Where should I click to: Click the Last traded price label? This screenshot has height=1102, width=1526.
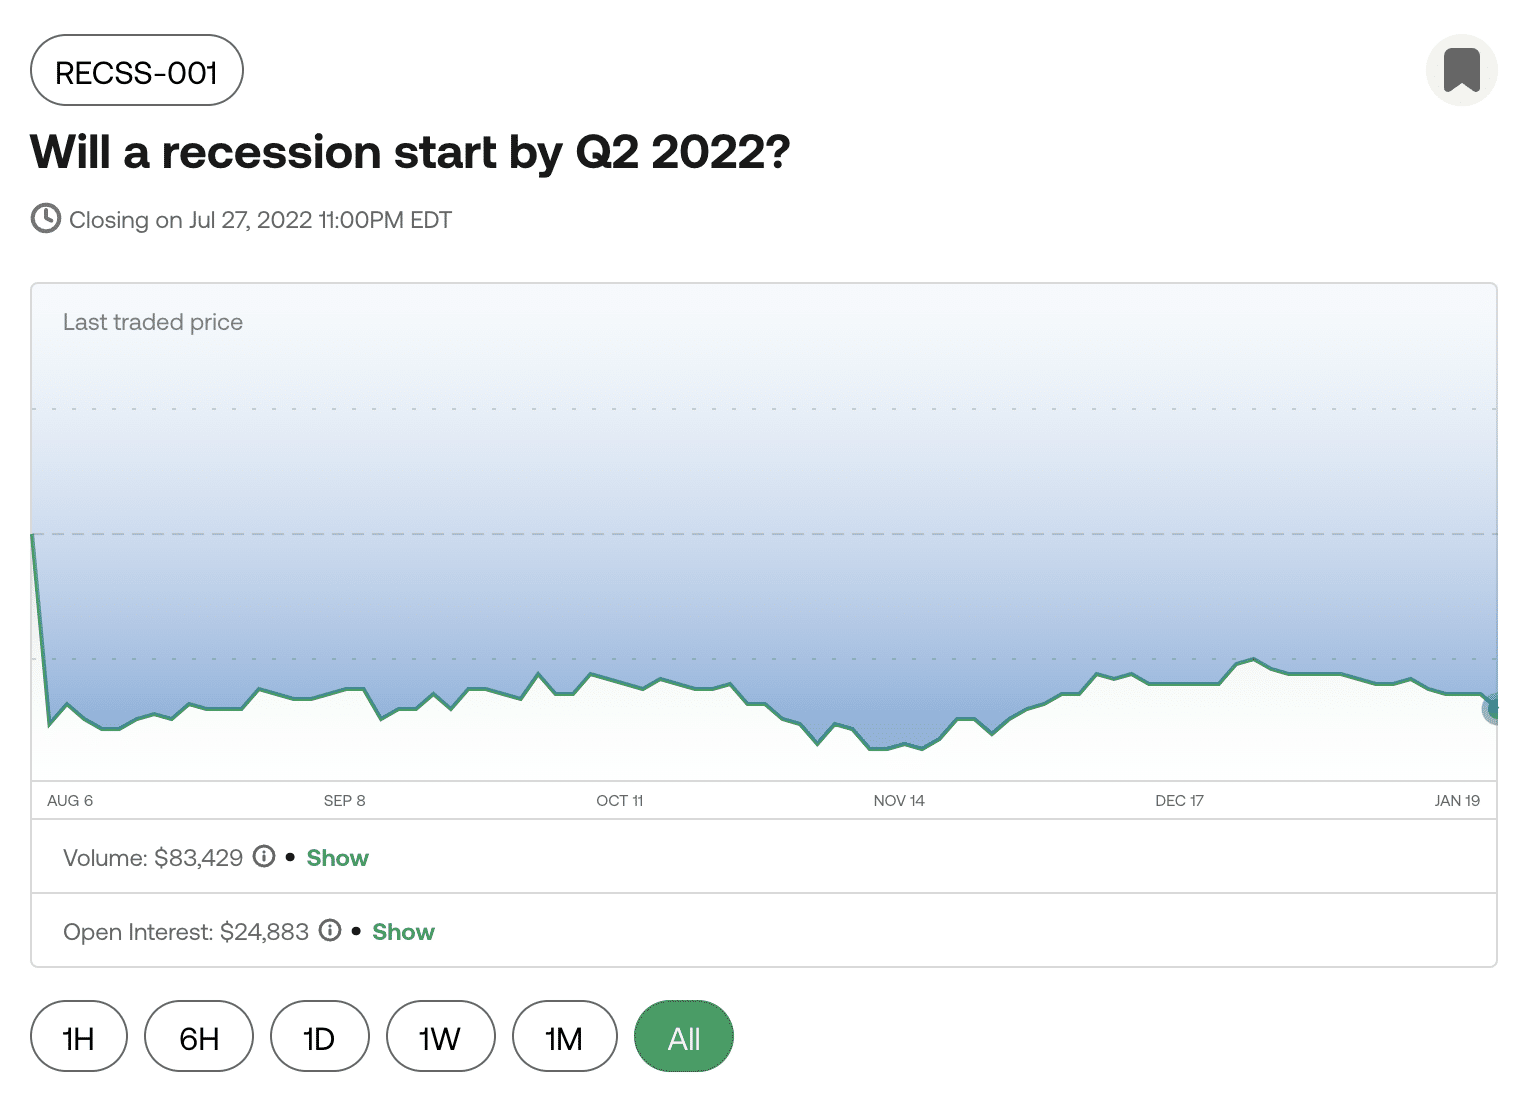pyautogui.click(x=153, y=322)
